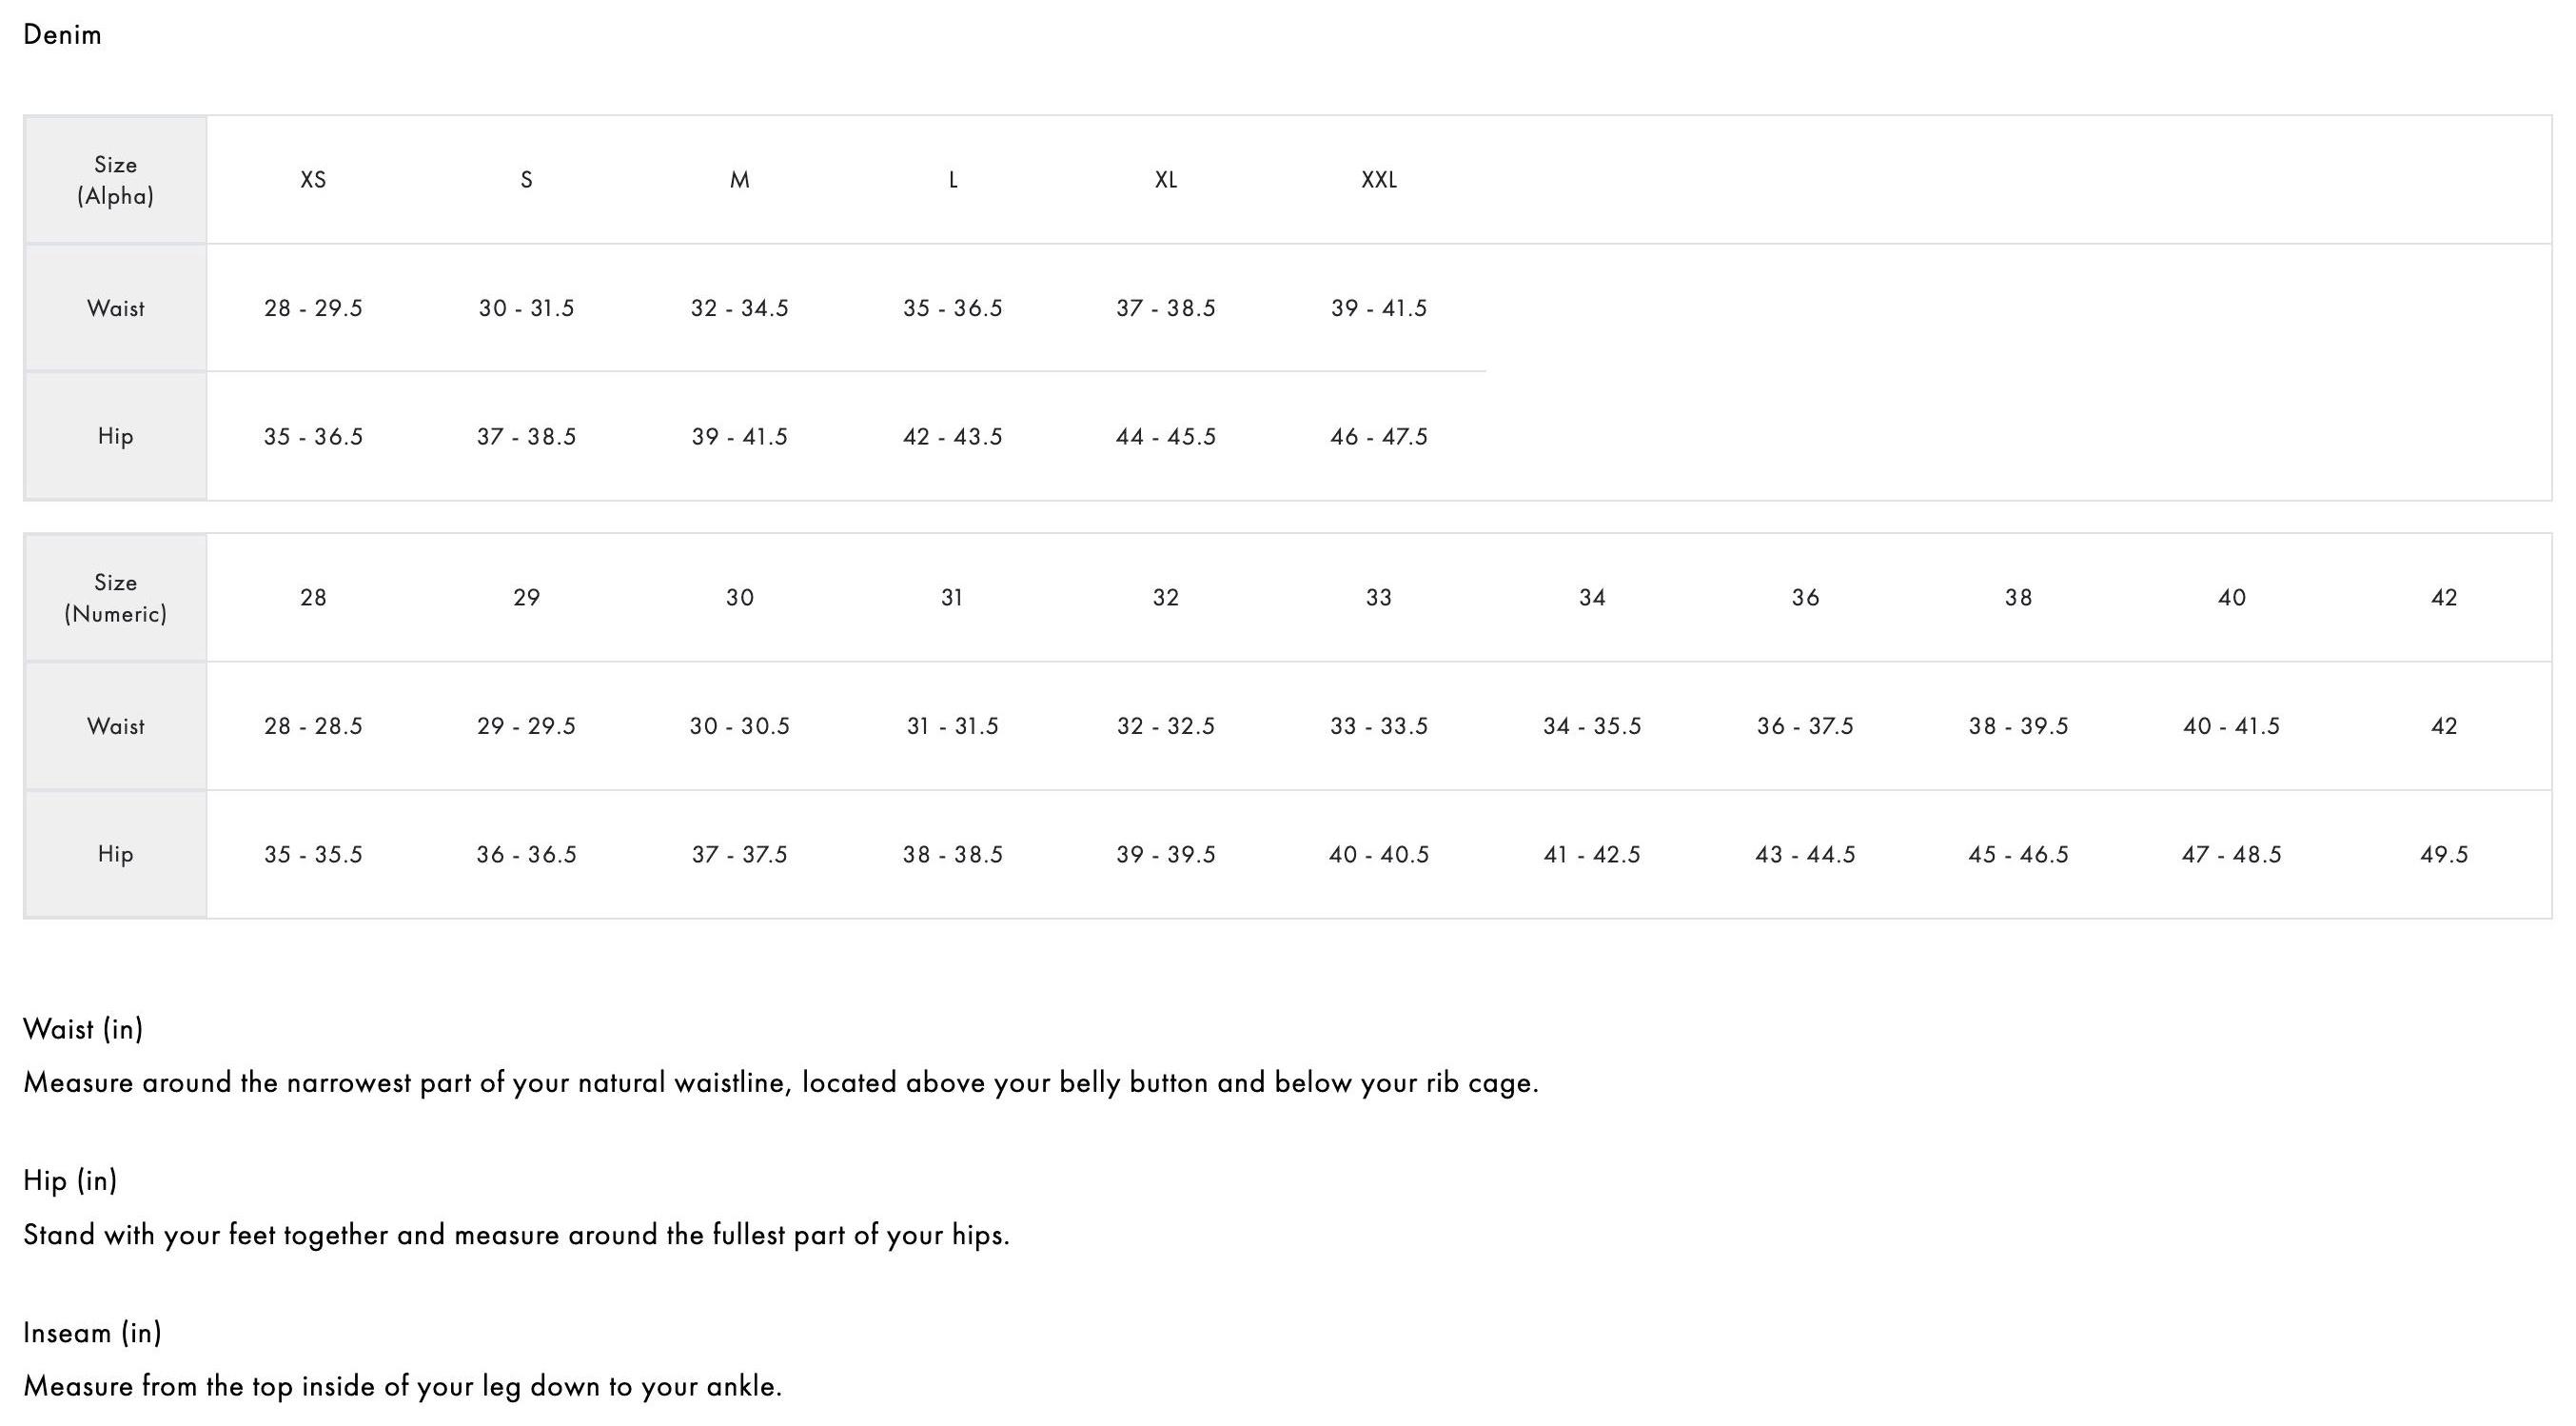Select numeric size 36 column header
Screen dimensions: 2576x1426
pyautogui.click(x=1805, y=598)
